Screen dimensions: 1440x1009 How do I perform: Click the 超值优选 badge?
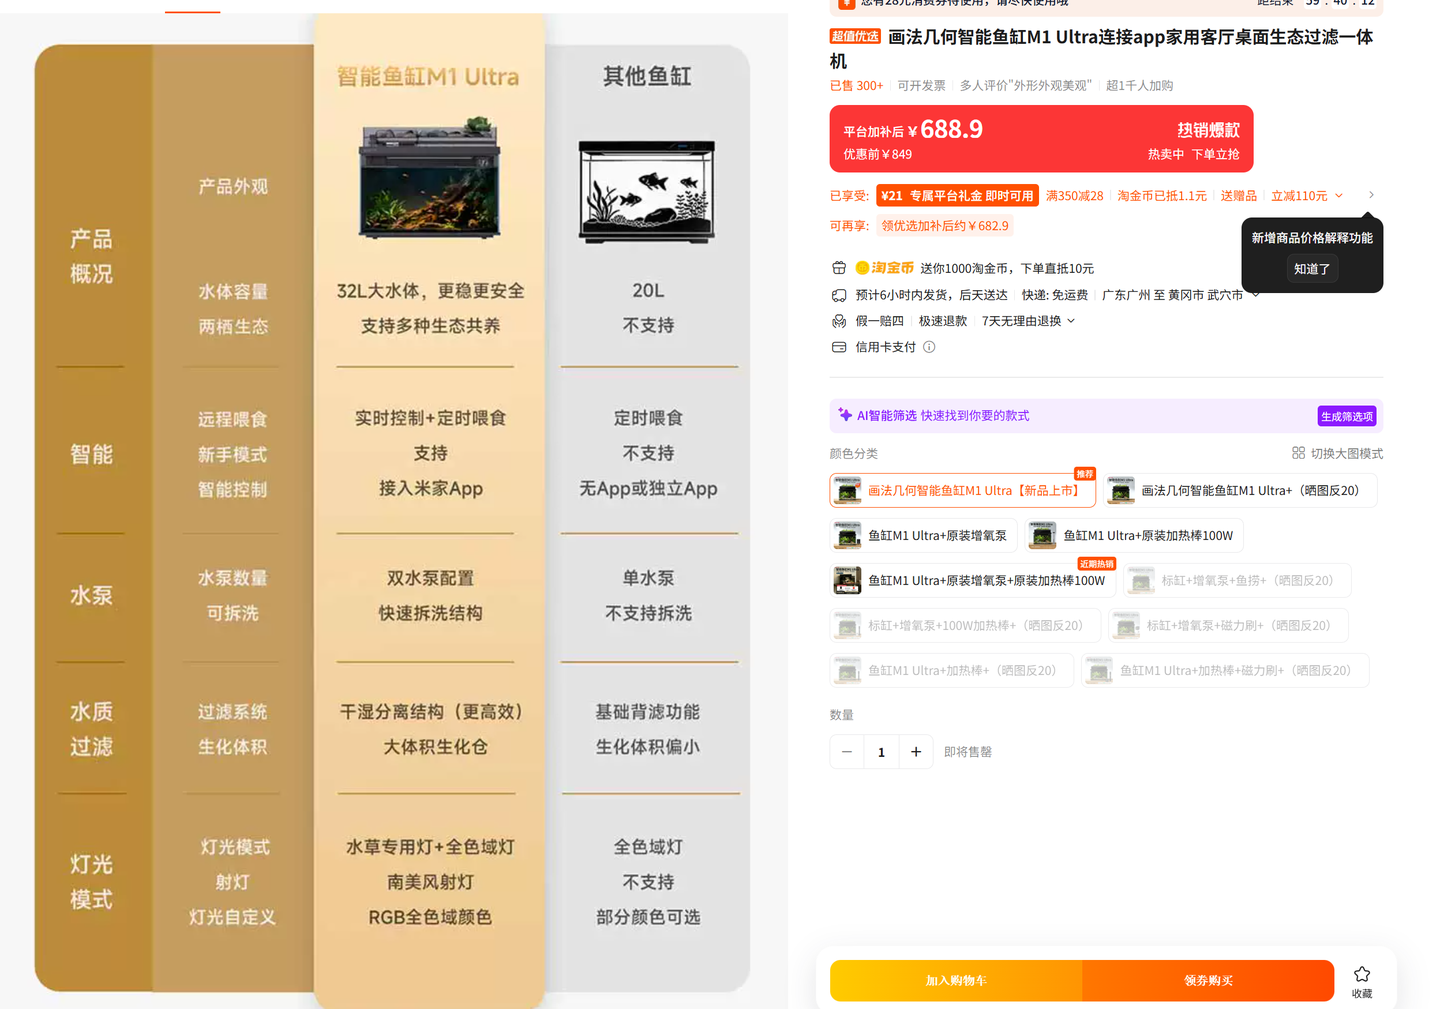(x=855, y=36)
